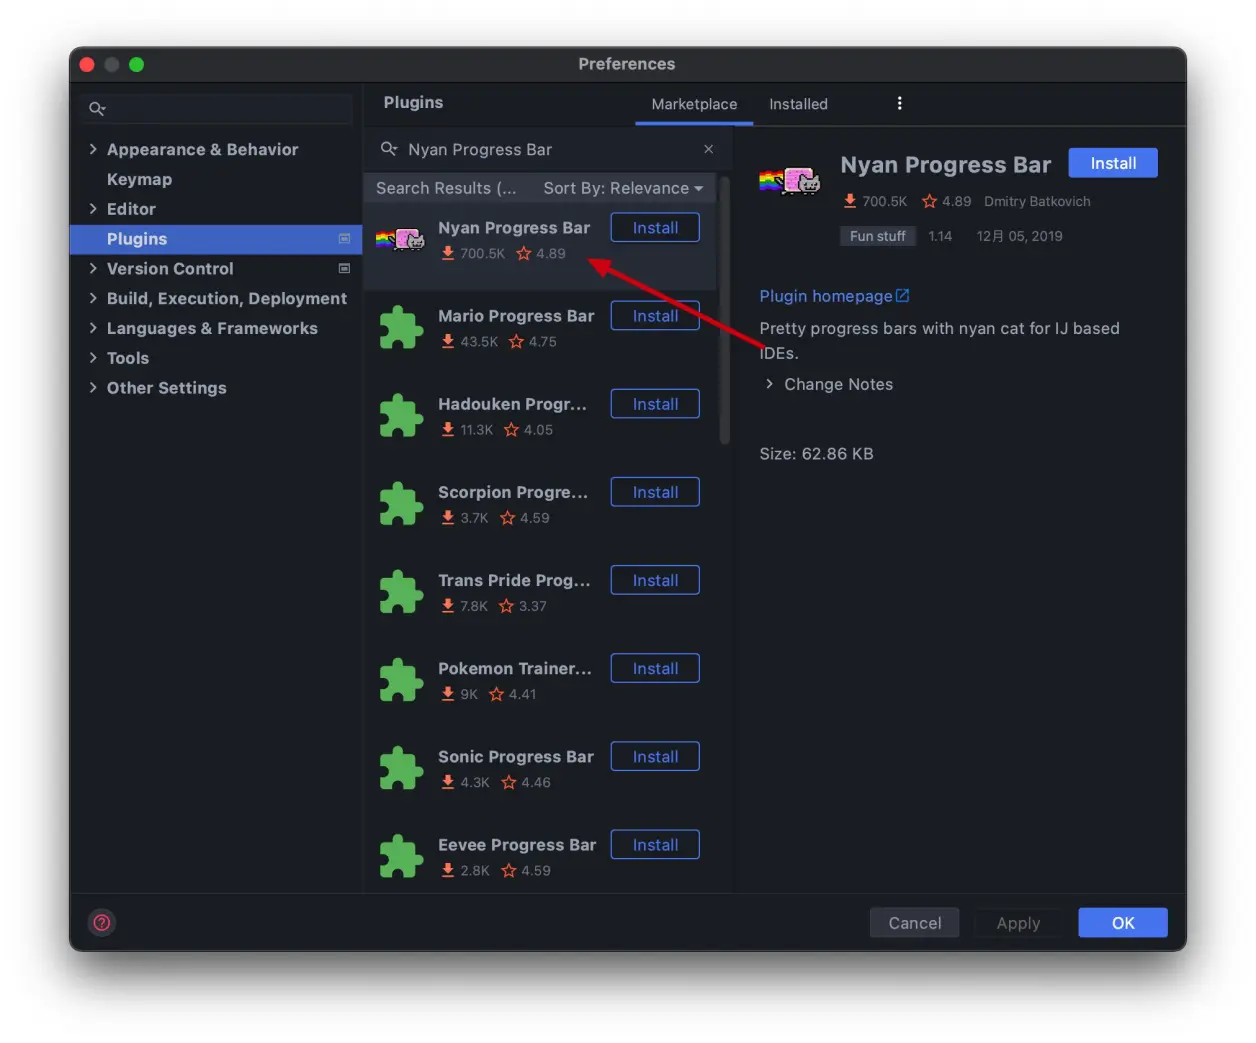The height and width of the screenshot is (1043, 1256).
Task: Select the Mario Progress Bar result title
Action: [x=516, y=316]
